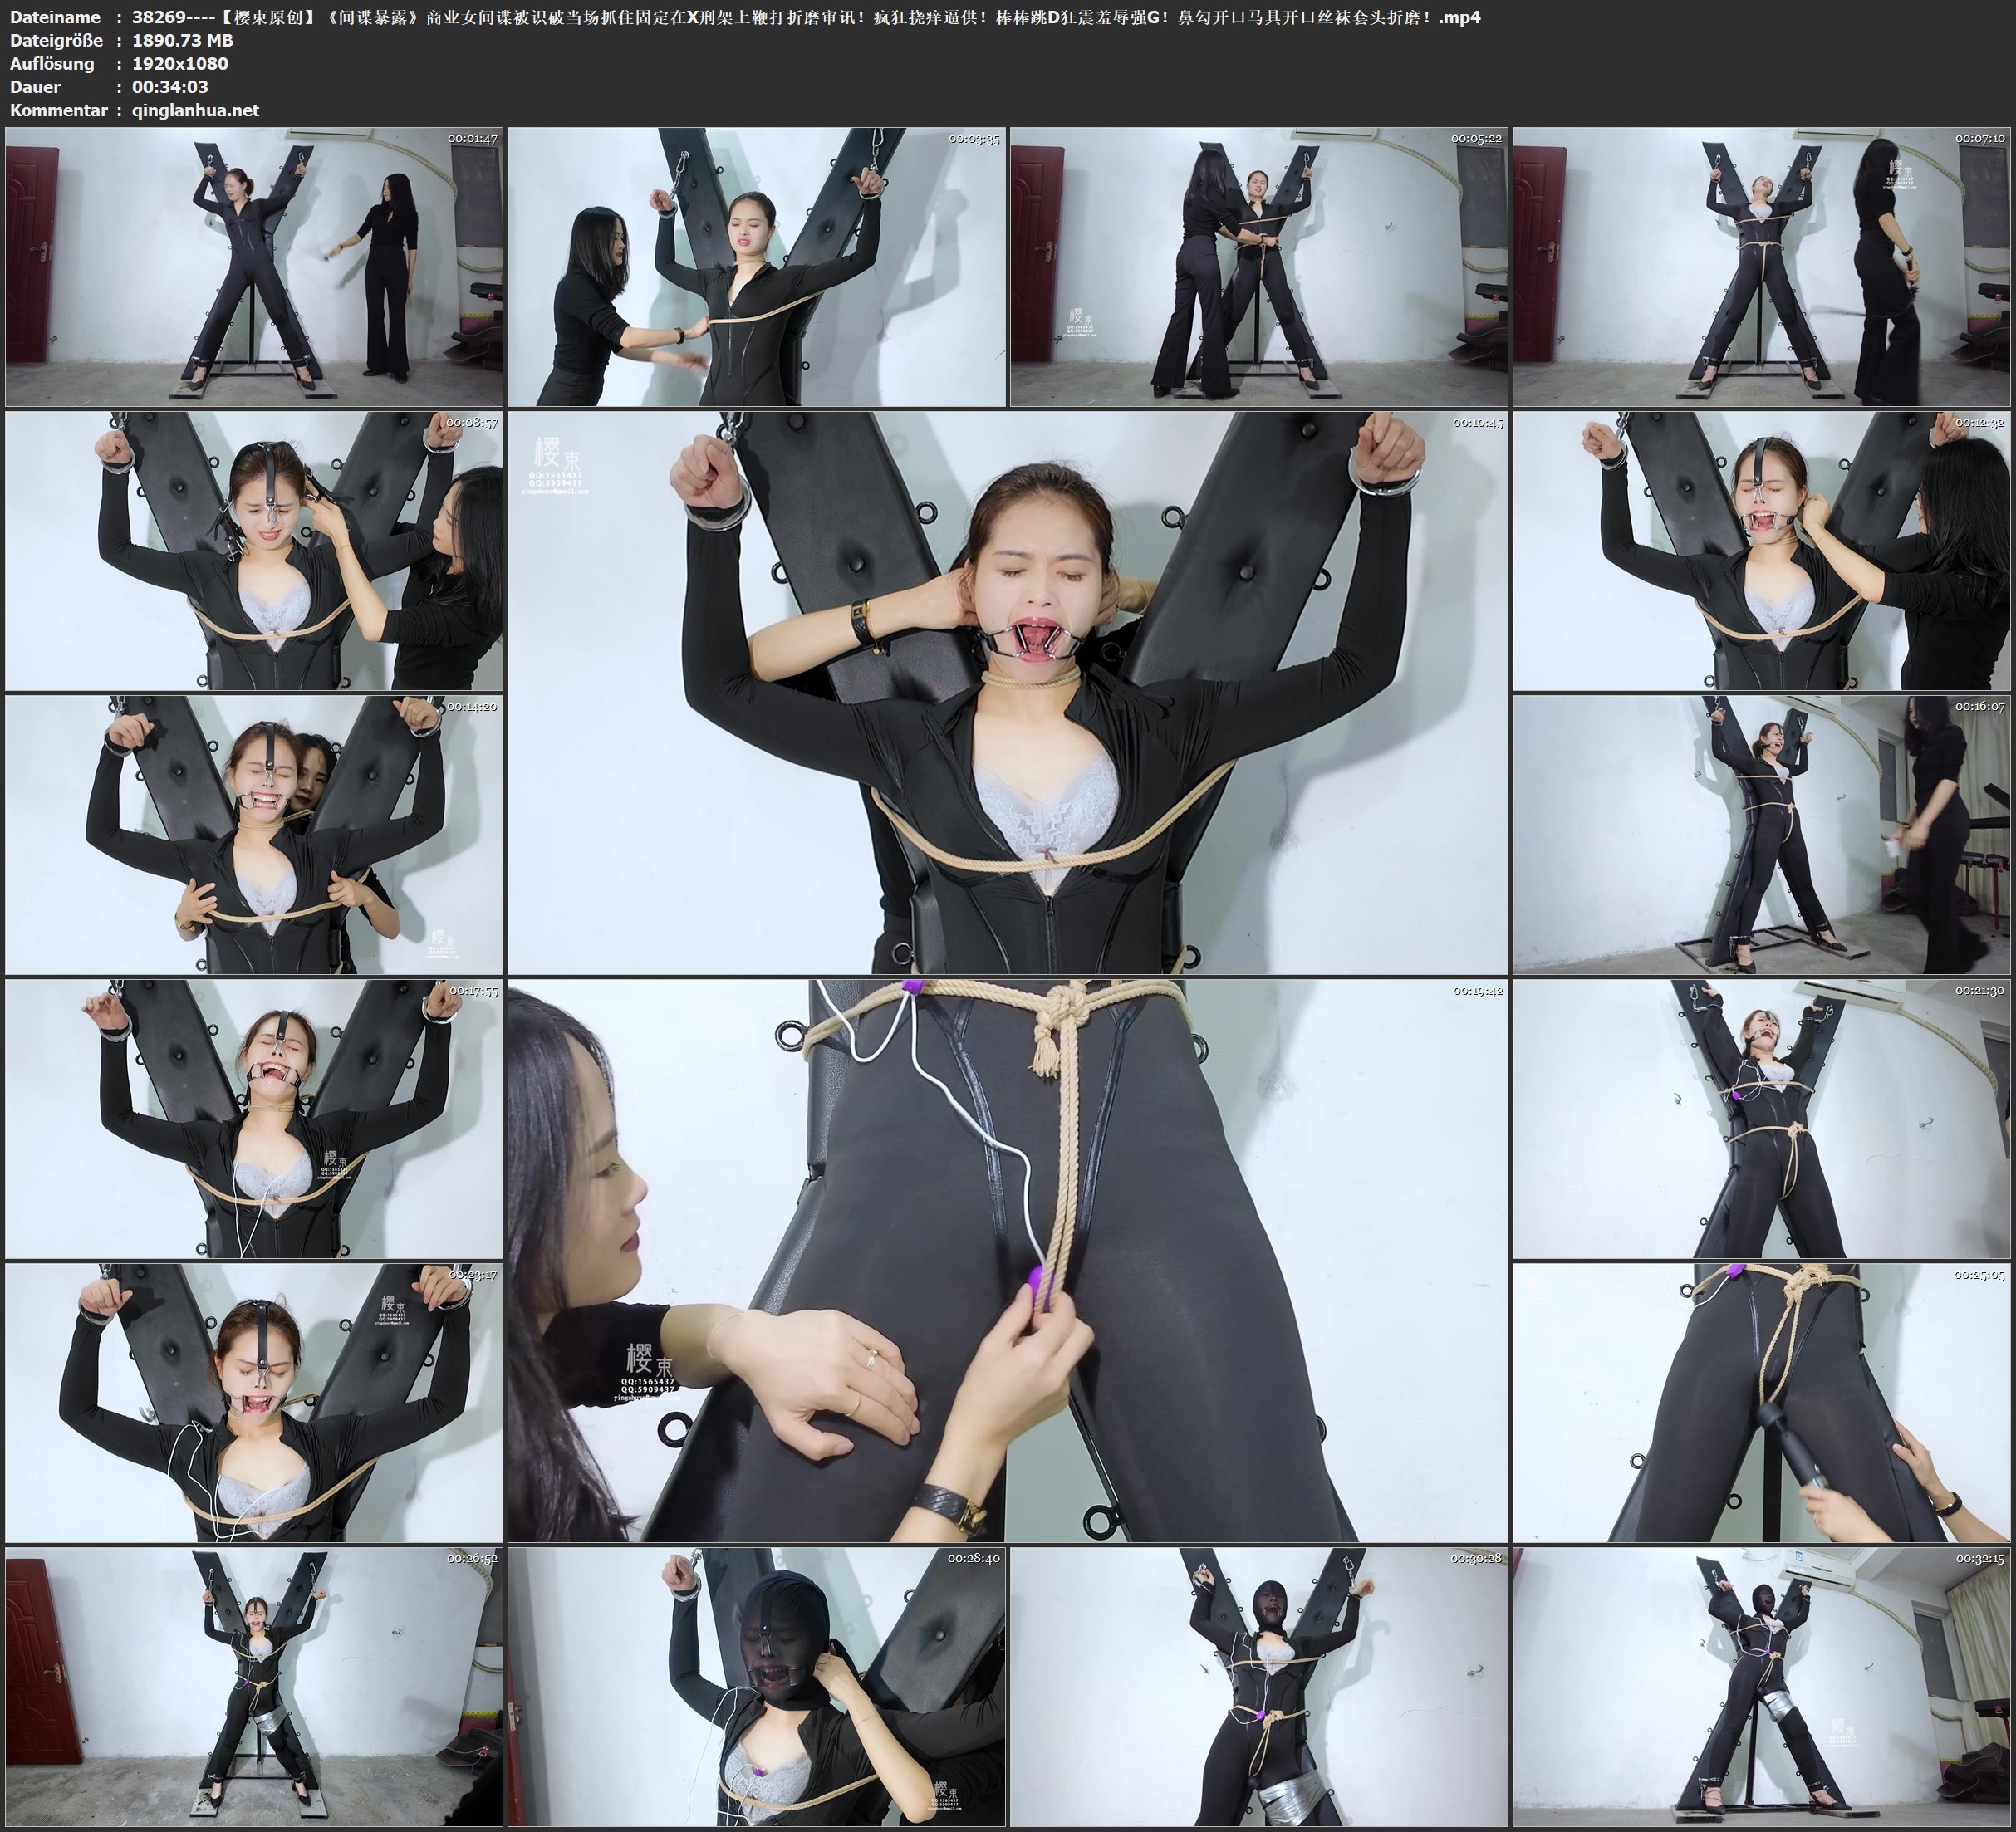Click the frame stamped 00:07:10
This screenshot has height=1832, width=2016.
point(1762,267)
